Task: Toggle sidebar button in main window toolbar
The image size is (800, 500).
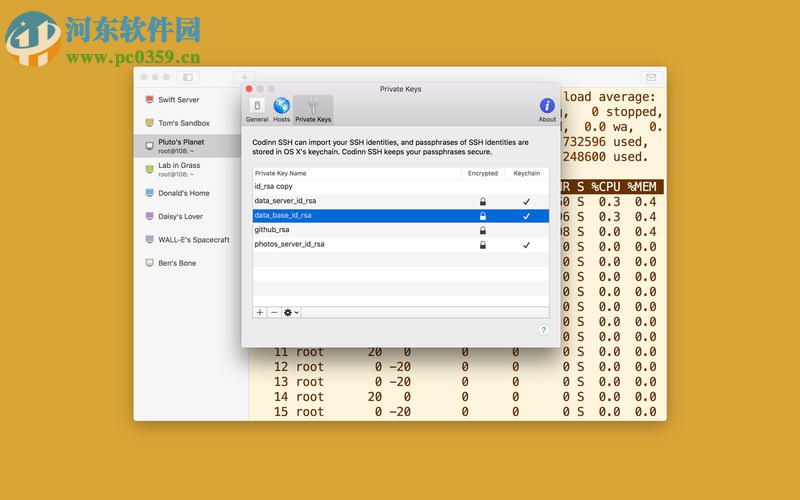Action: pyautogui.click(x=188, y=77)
